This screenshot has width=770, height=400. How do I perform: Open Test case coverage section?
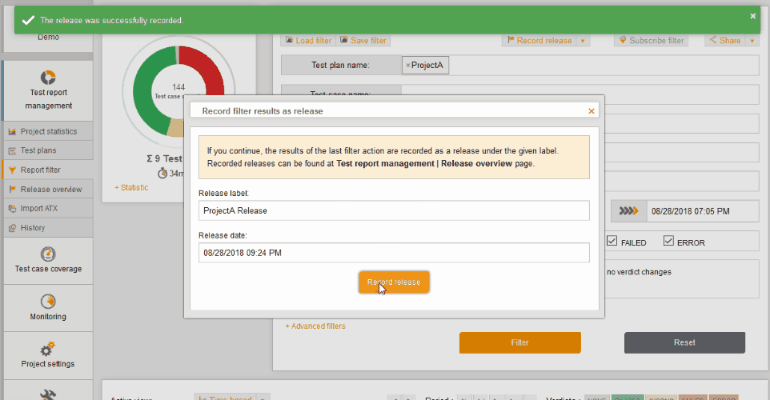click(48, 261)
